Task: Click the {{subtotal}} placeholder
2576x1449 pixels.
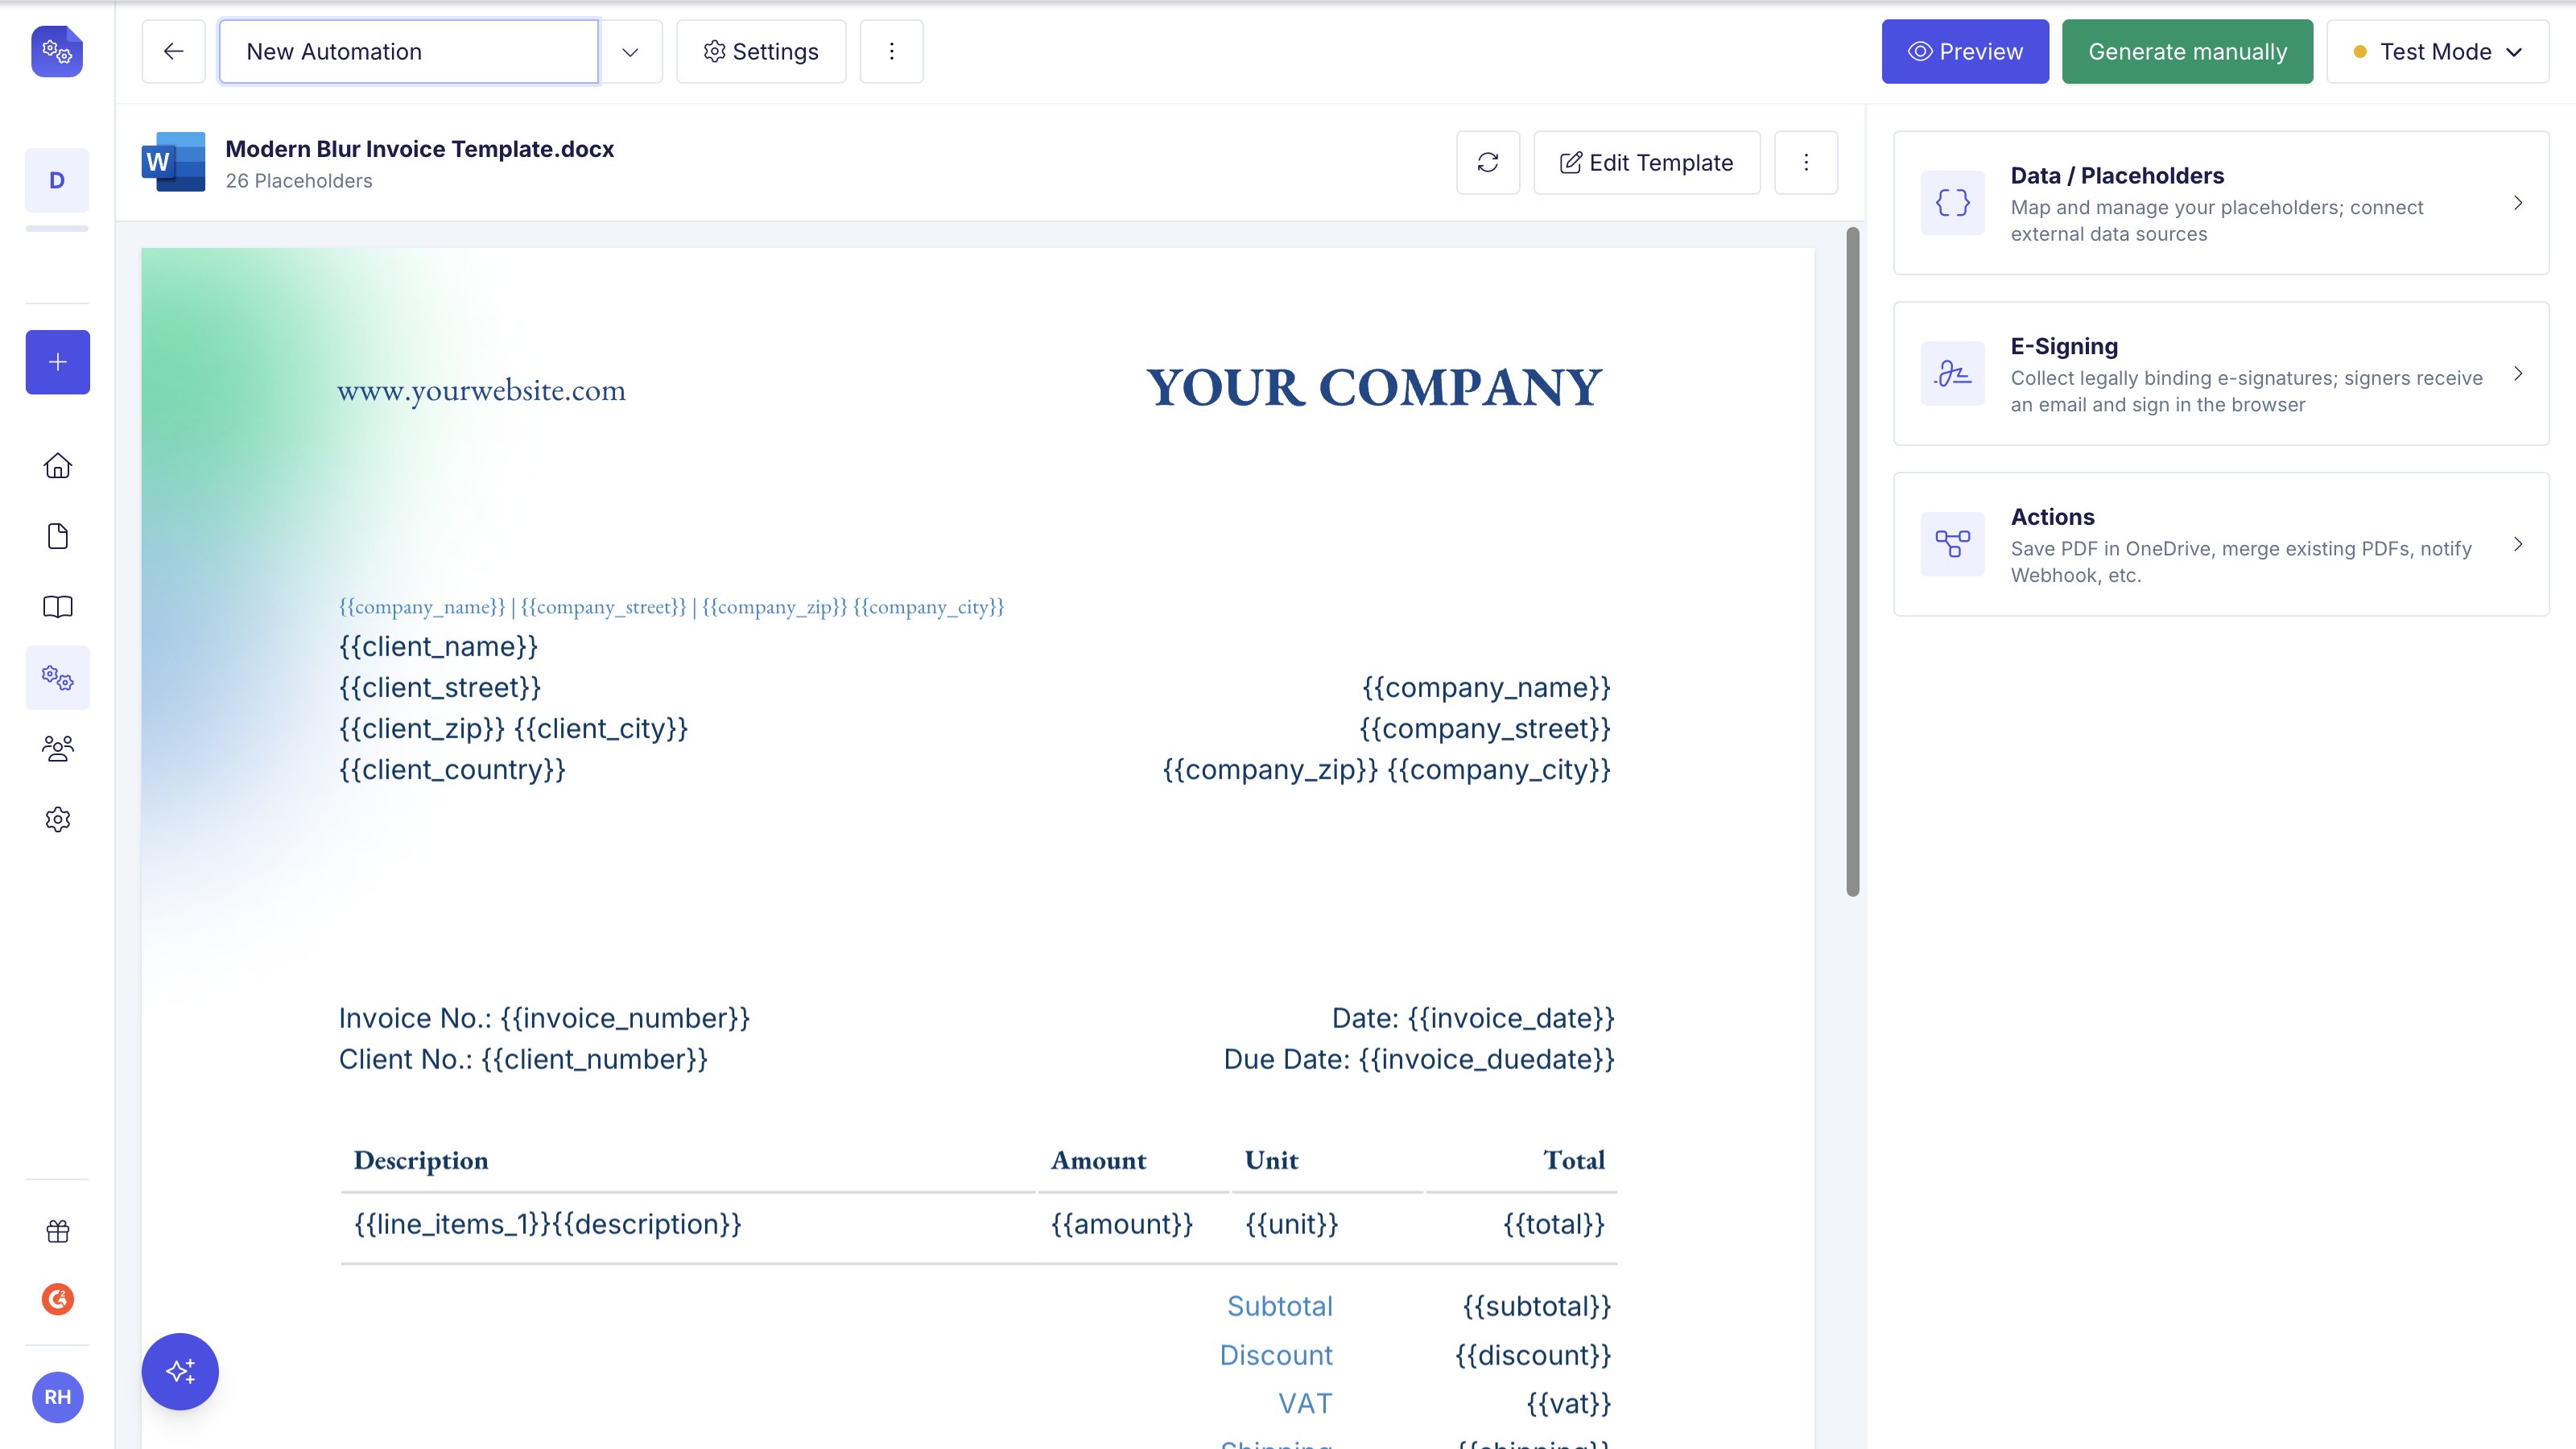Action: (x=1537, y=1306)
